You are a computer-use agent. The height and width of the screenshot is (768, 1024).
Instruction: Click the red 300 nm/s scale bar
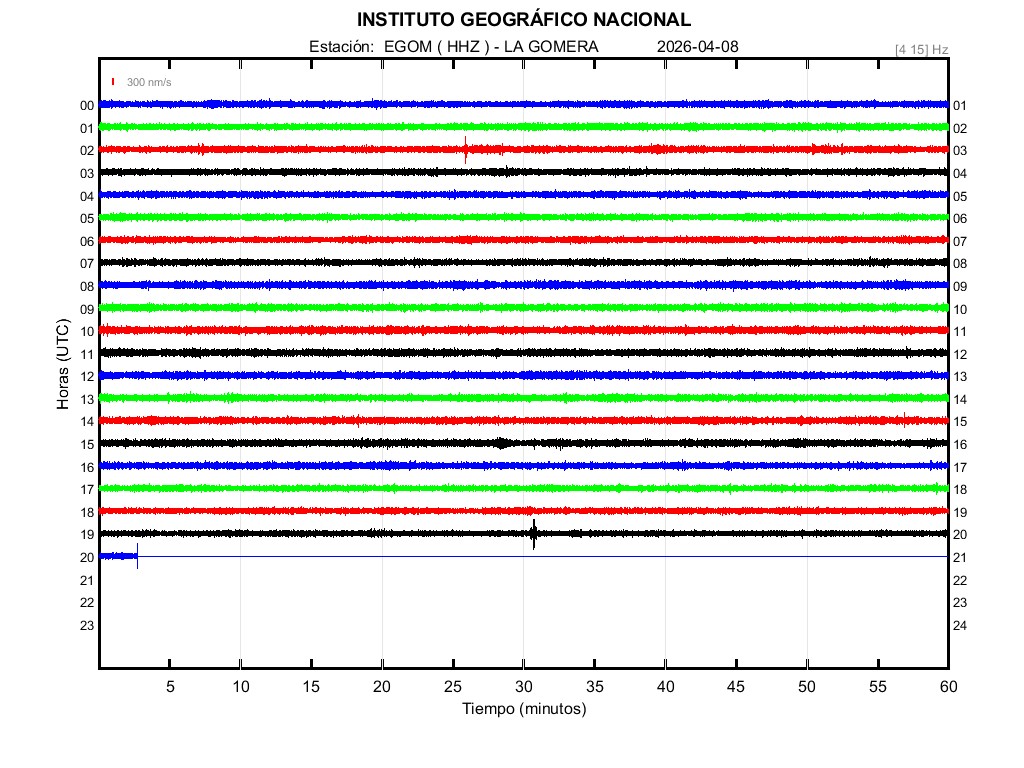[114, 82]
